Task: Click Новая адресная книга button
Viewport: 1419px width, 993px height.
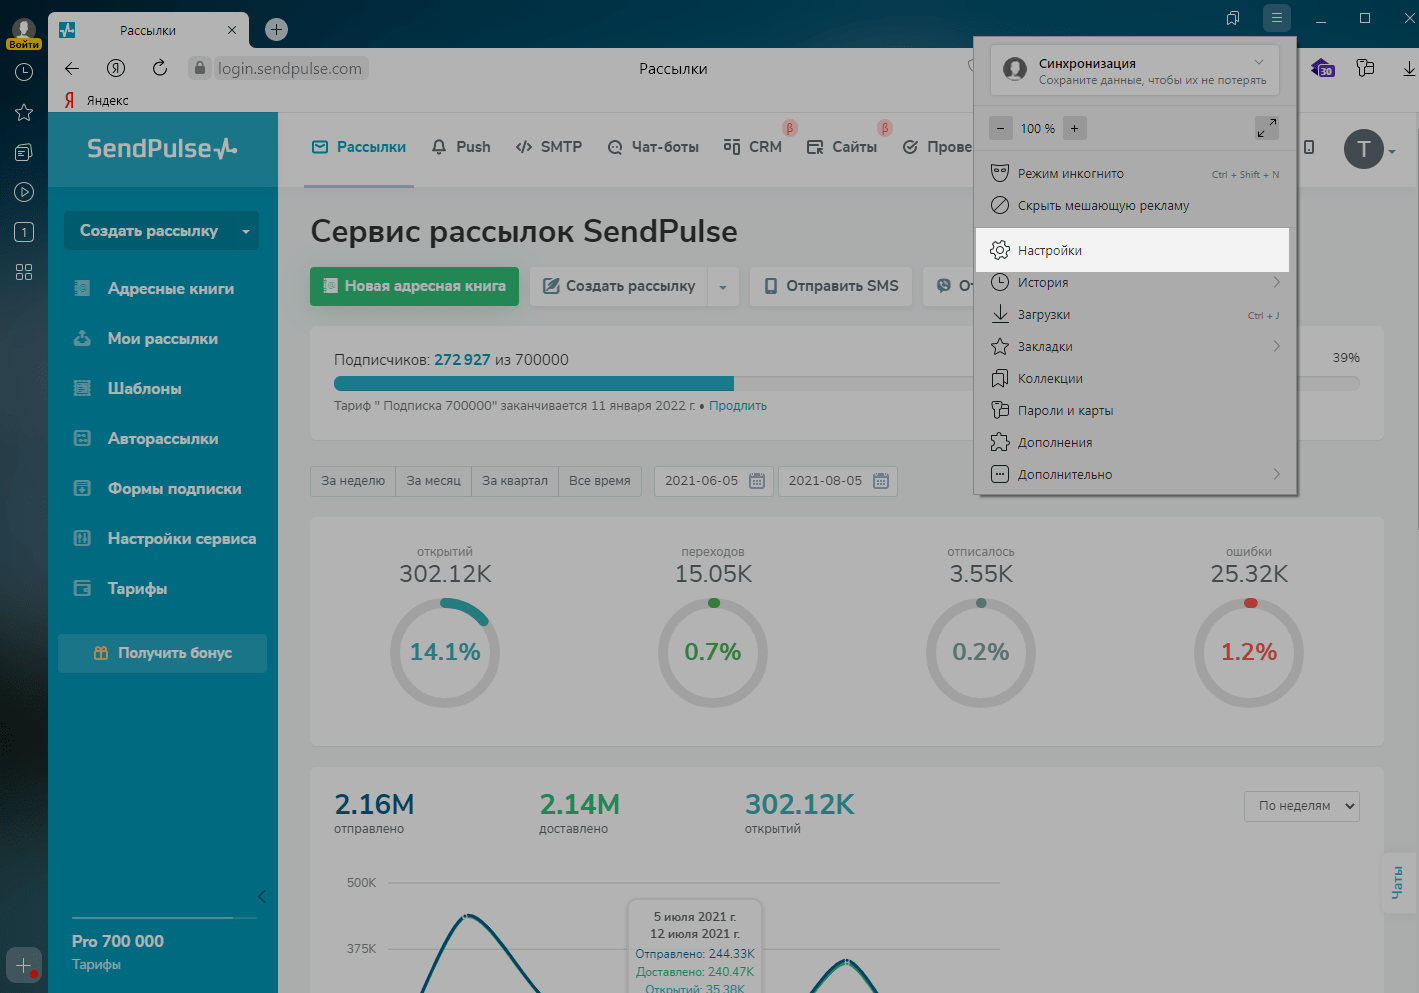Action: [414, 286]
